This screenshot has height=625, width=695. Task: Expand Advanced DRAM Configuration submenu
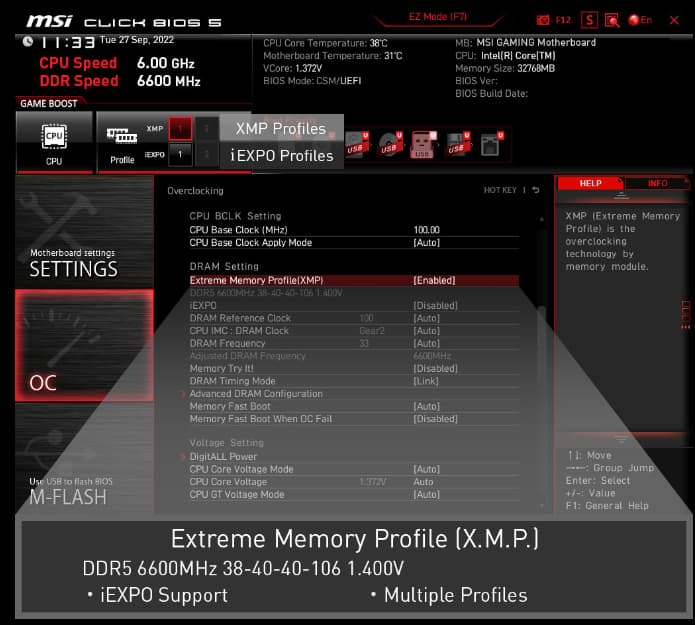256,394
